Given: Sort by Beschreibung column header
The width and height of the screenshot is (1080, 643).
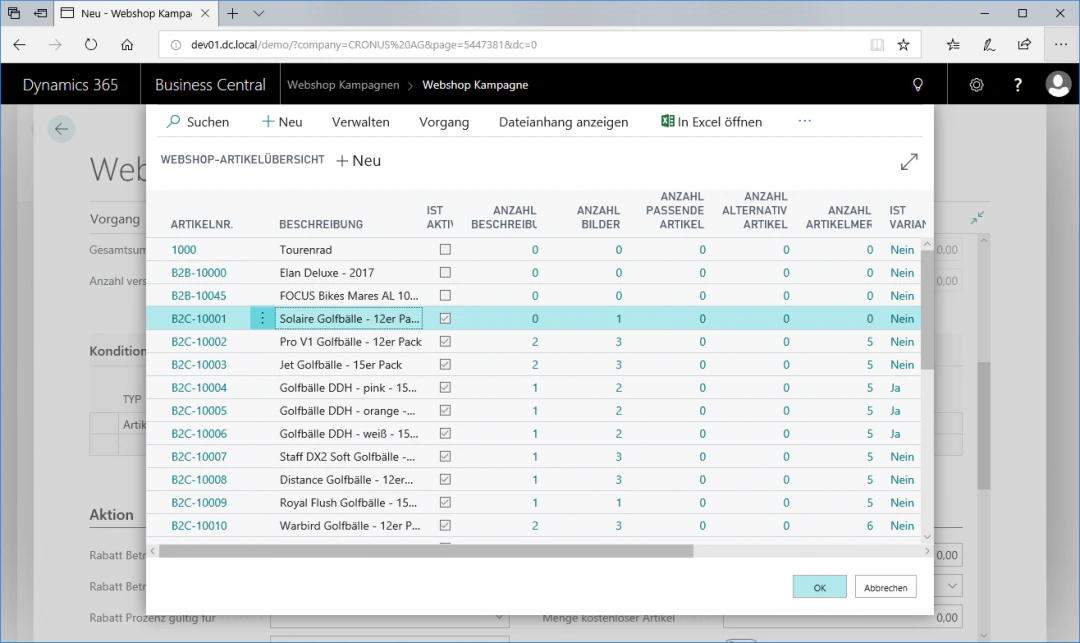Looking at the screenshot, I should (x=321, y=224).
